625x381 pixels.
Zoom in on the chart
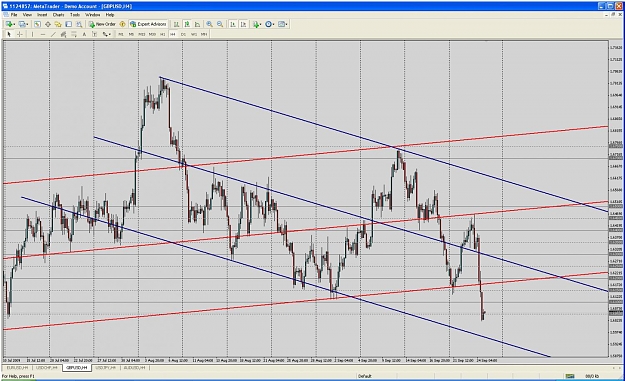click(209, 24)
